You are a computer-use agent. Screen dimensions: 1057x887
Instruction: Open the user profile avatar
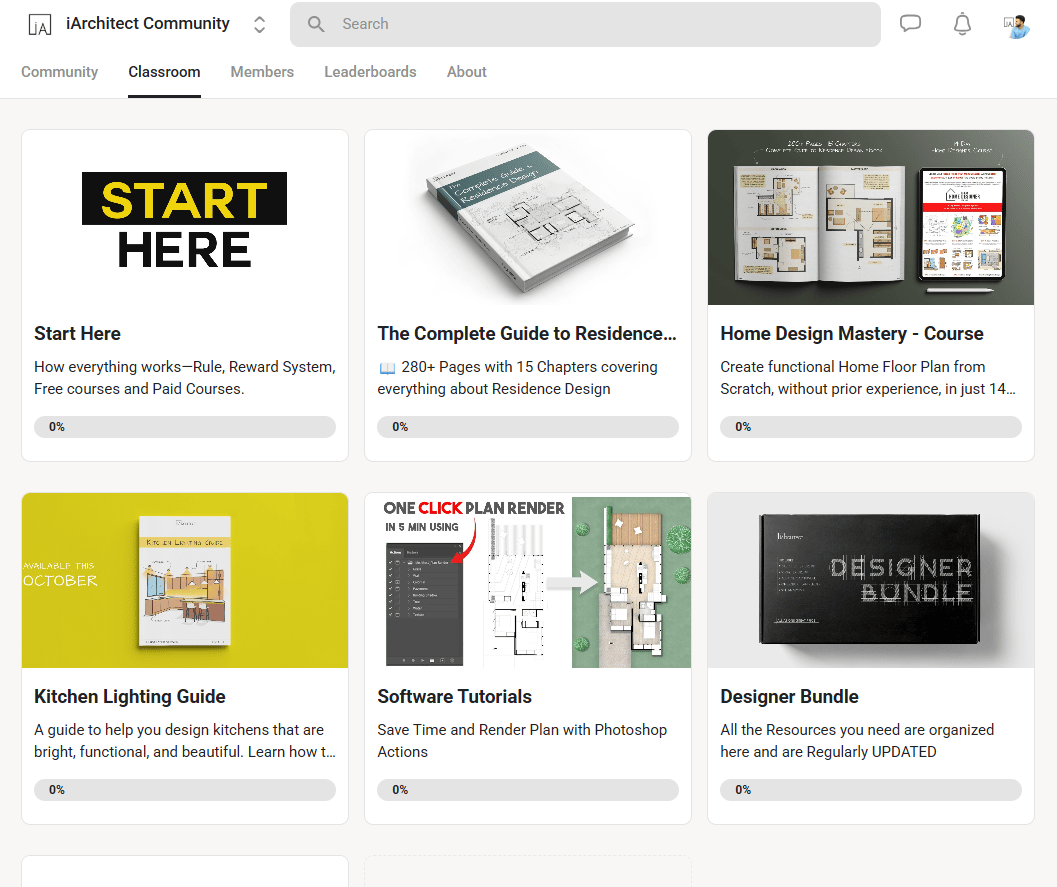tap(1017, 25)
